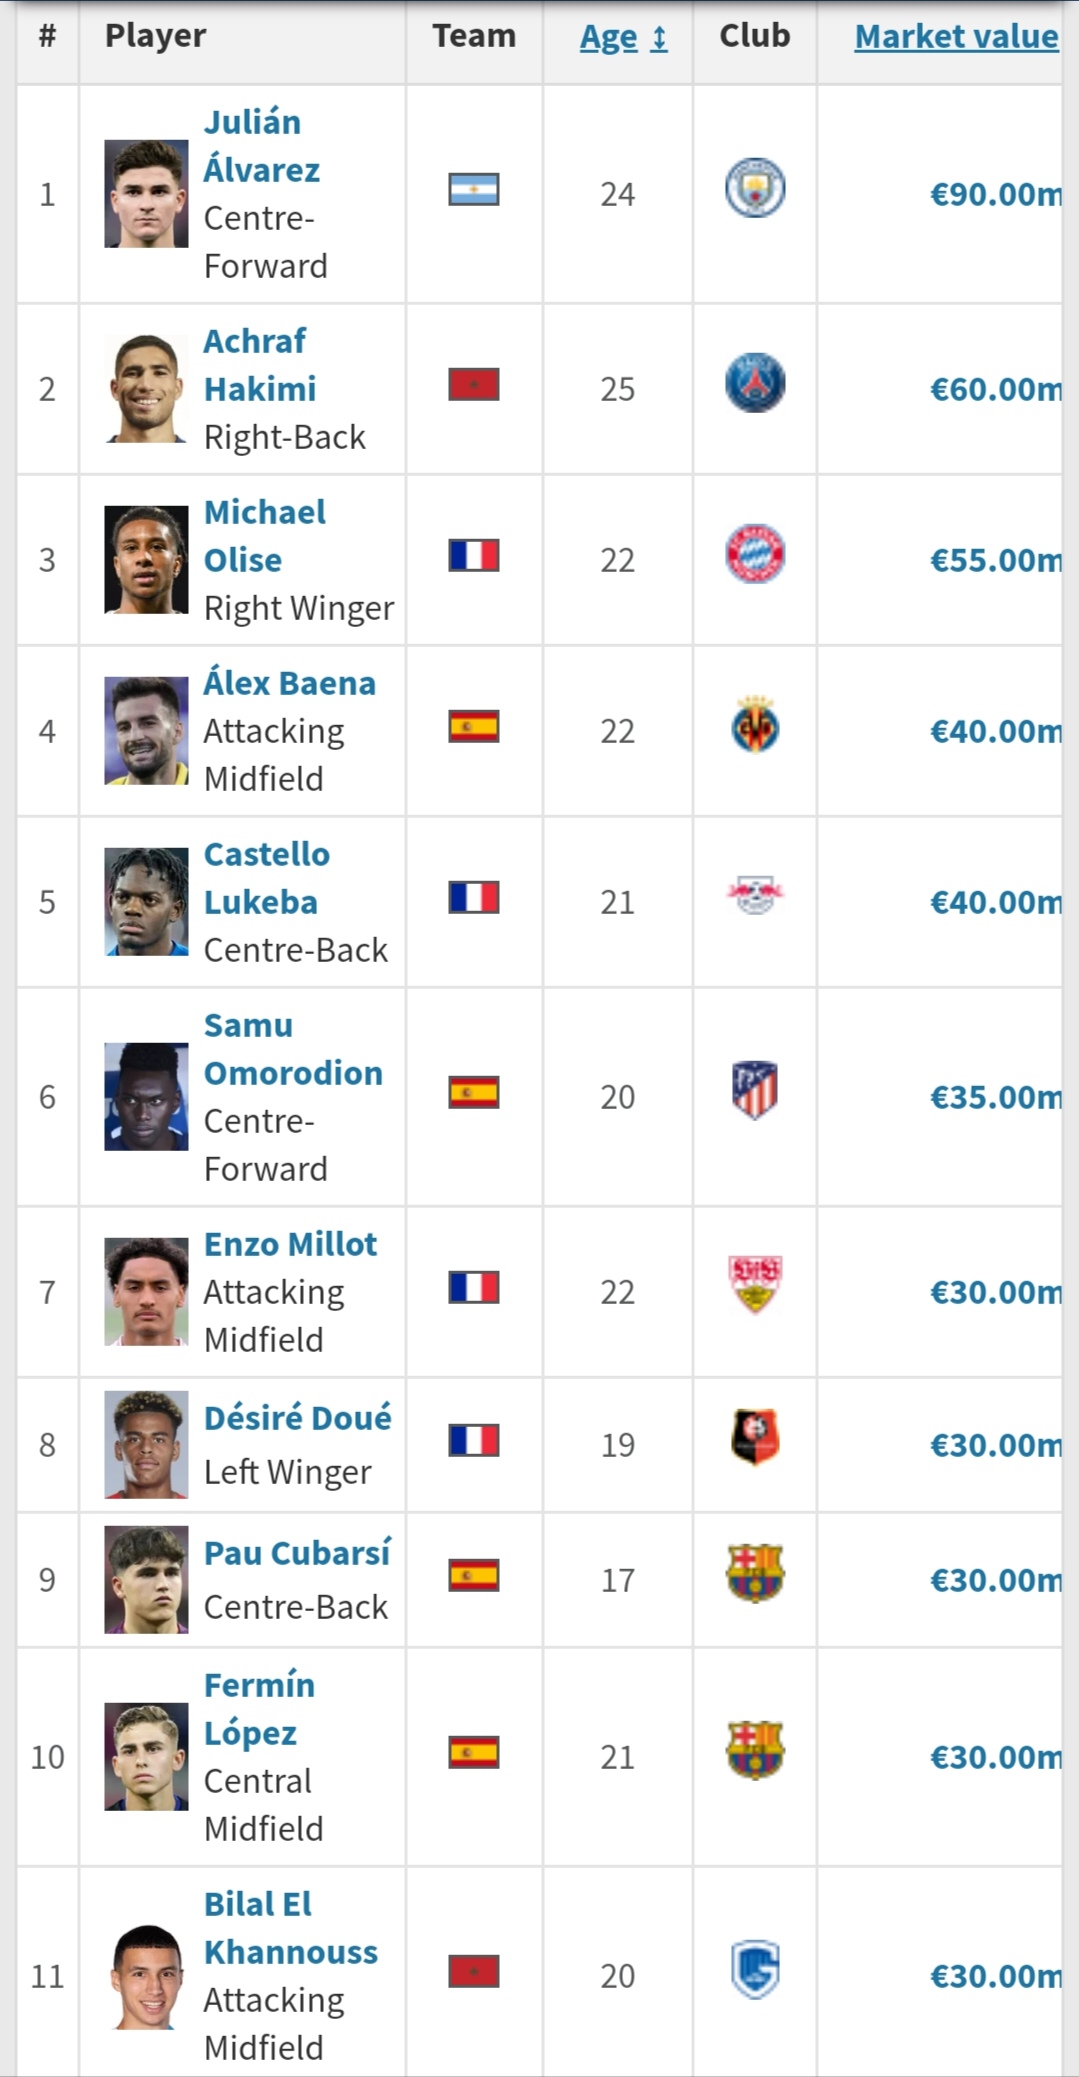
Task: Open Fermín López player profile link
Action: 259,1709
